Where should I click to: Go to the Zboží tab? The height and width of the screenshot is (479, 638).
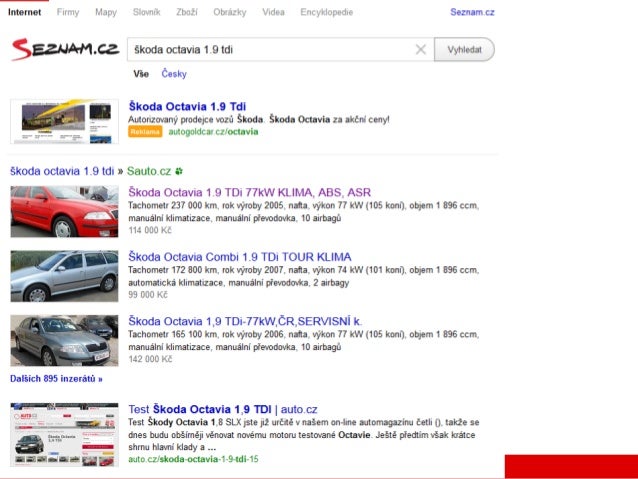187,12
